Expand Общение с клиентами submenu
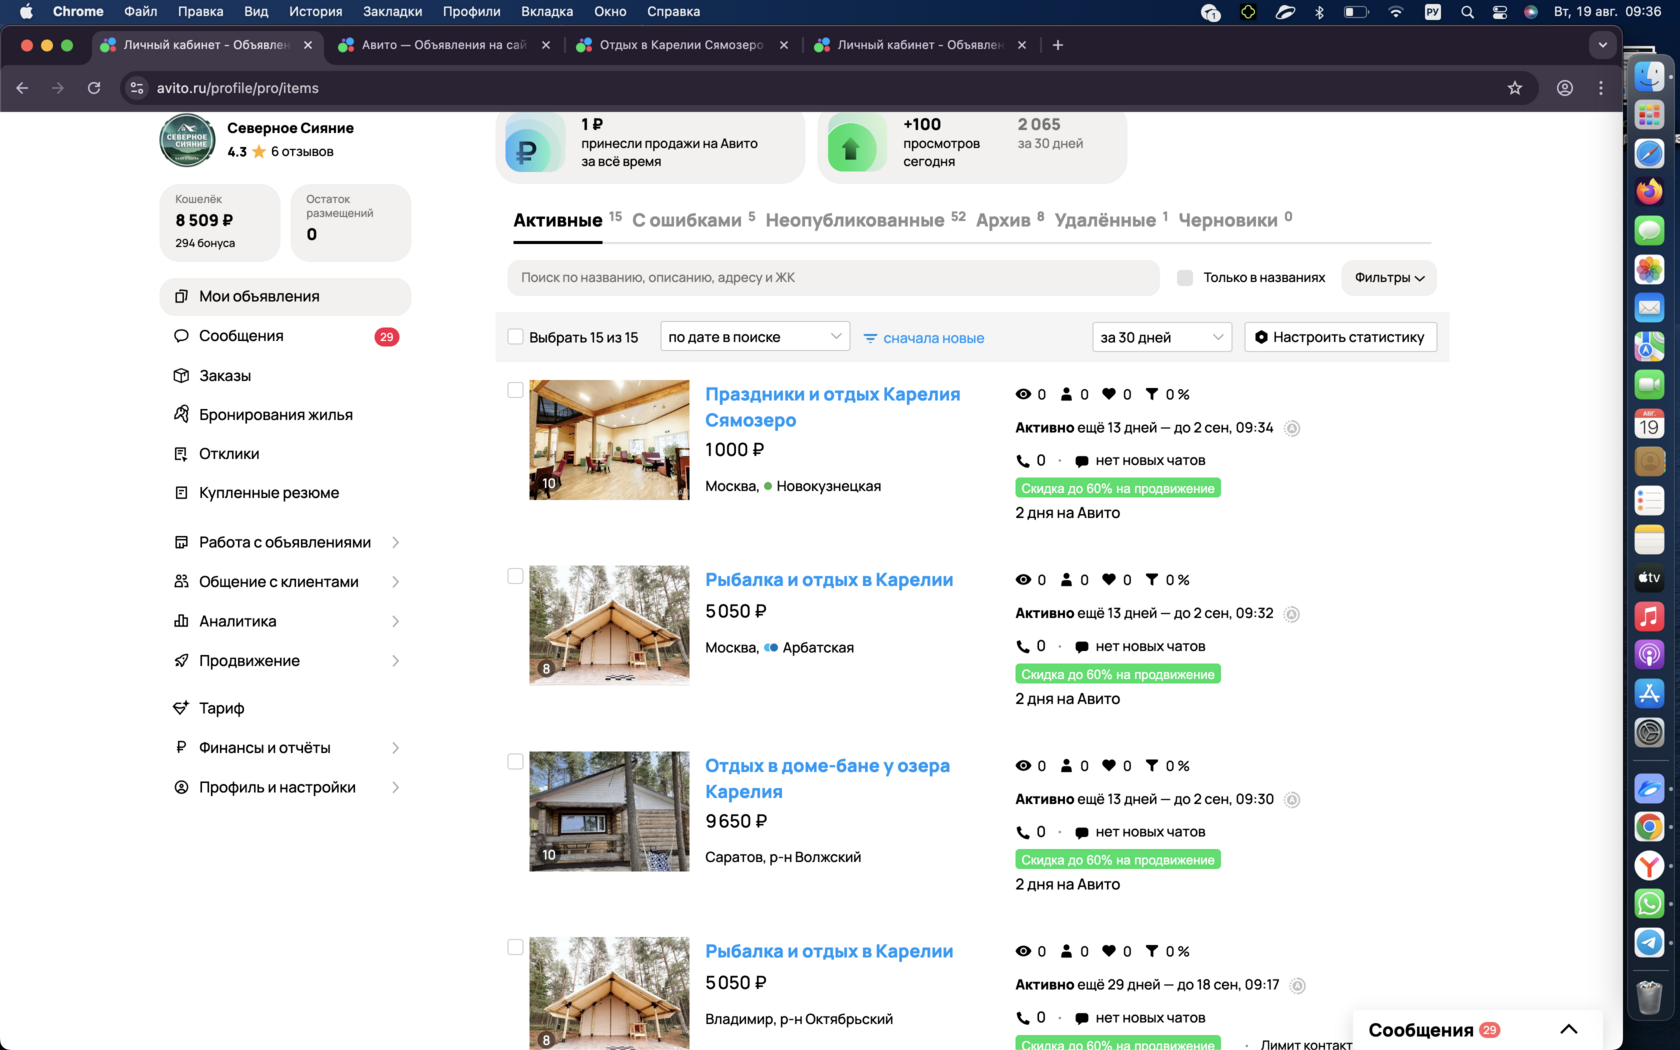The image size is (1680, 1050). click(396, 582)
